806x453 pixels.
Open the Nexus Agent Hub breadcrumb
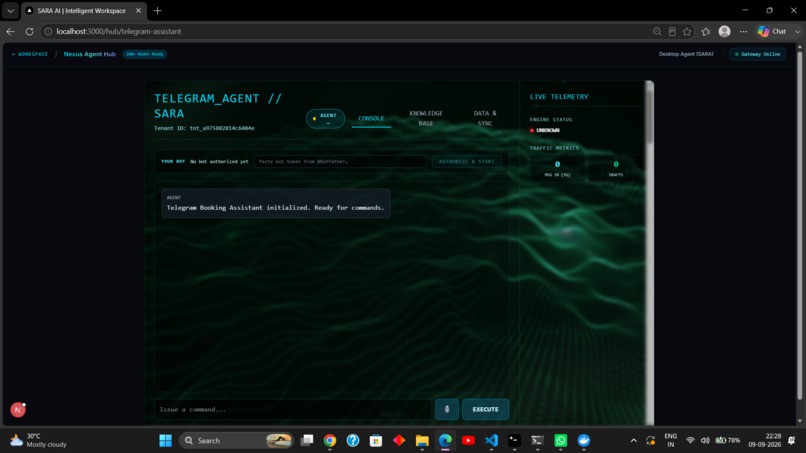coord(89,54)
